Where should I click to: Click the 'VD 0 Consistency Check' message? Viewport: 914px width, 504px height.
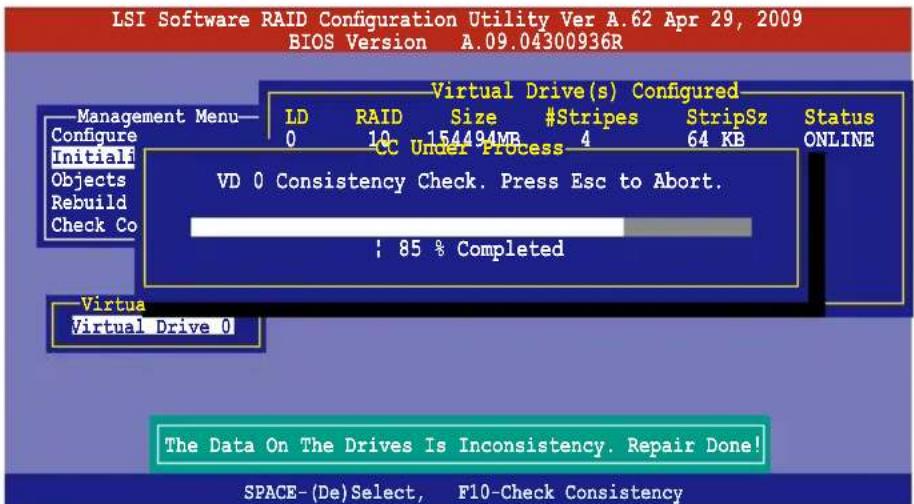pos(470,182)
